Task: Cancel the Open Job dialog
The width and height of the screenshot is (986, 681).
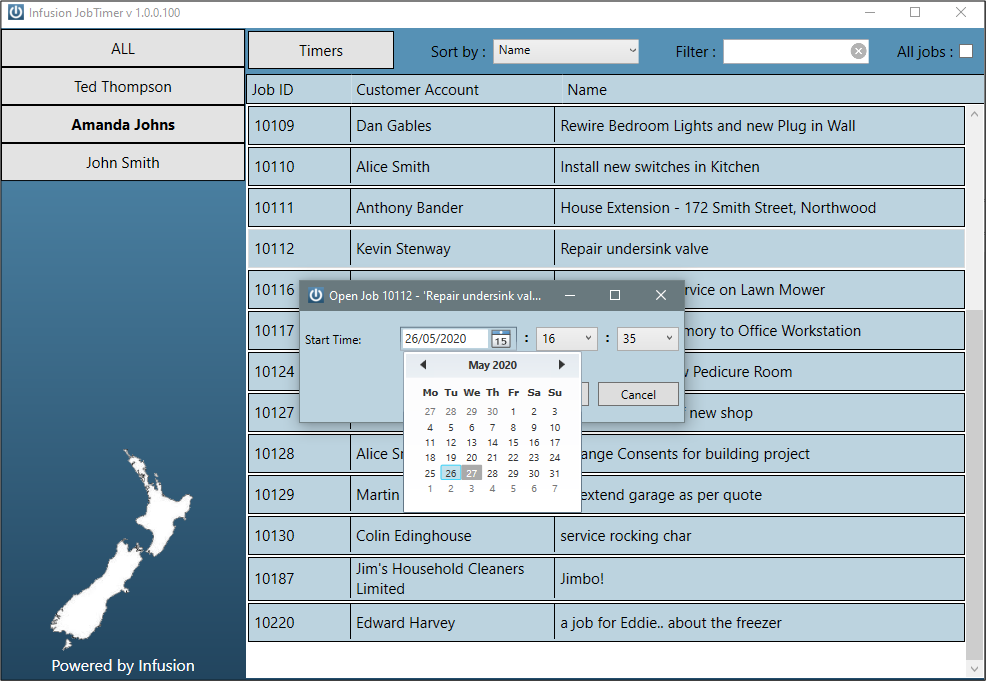Action: point(638,394)
